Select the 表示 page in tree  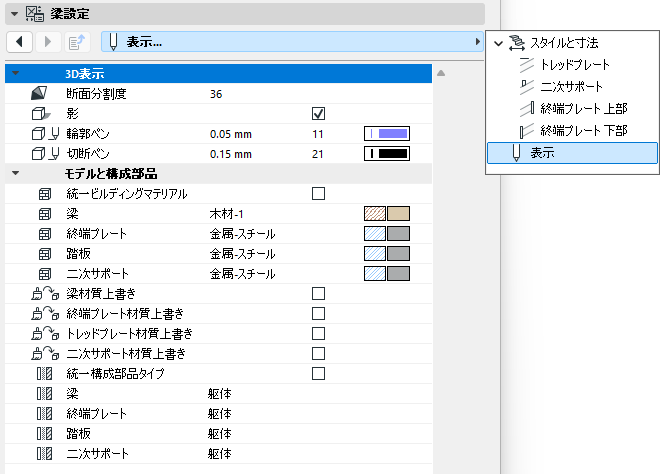tap(573, 153)
